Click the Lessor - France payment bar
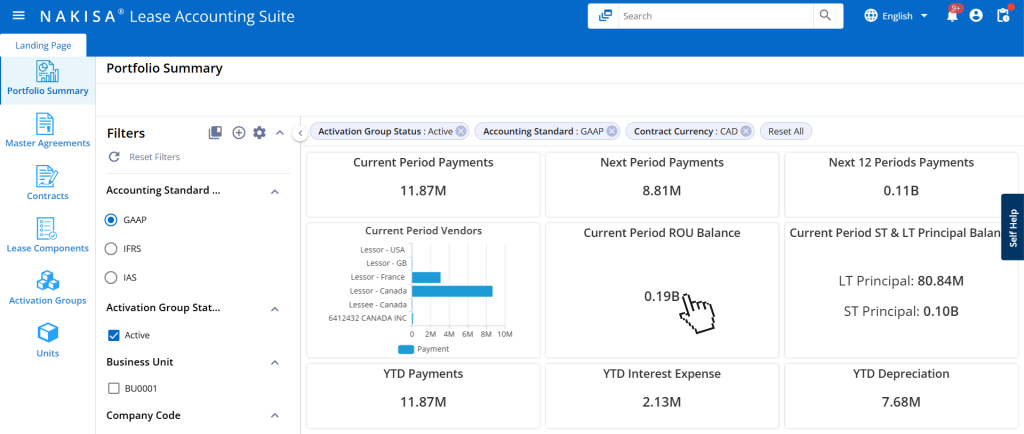1024x434 pixels. click(x=426, y=277)
